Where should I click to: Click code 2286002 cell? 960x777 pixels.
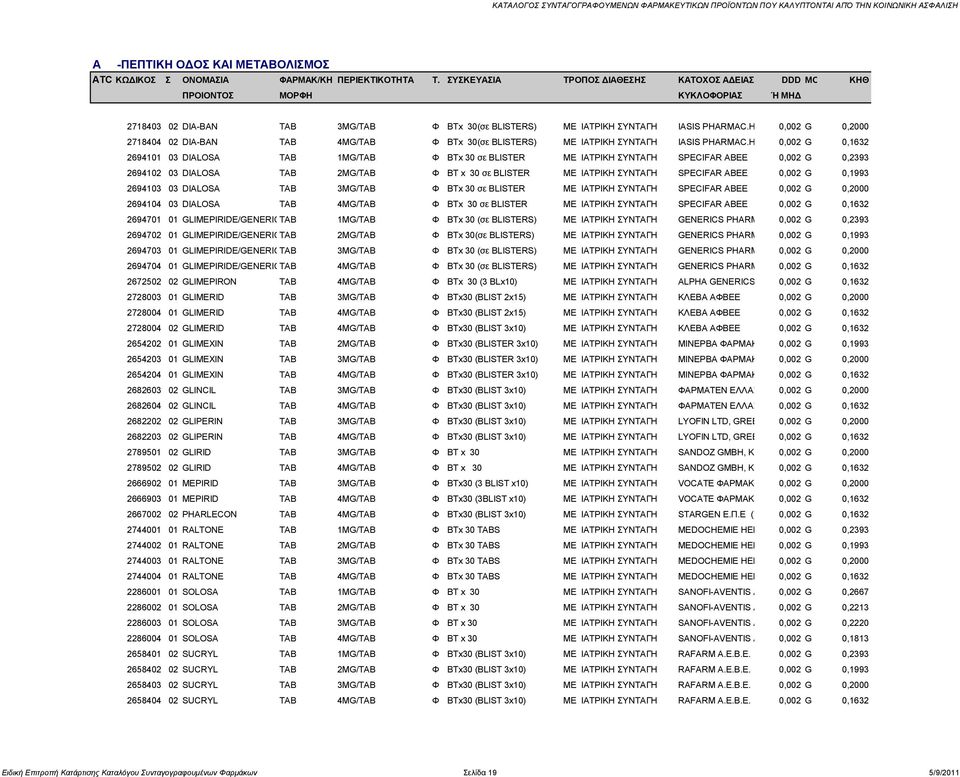click(x=144, y=607)
